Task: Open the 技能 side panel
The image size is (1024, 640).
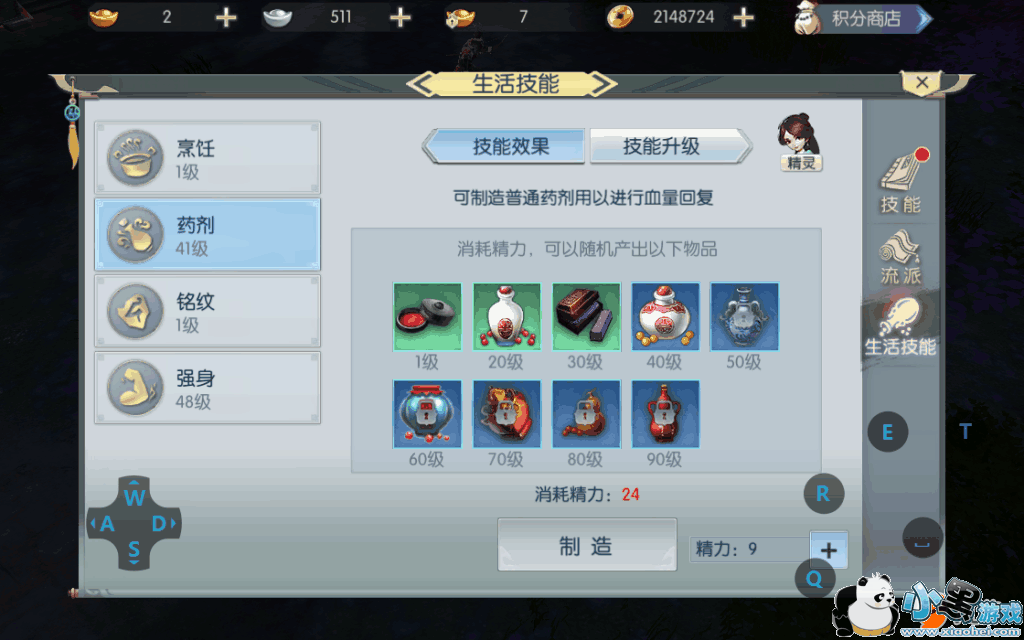Action: click(902, 182)
